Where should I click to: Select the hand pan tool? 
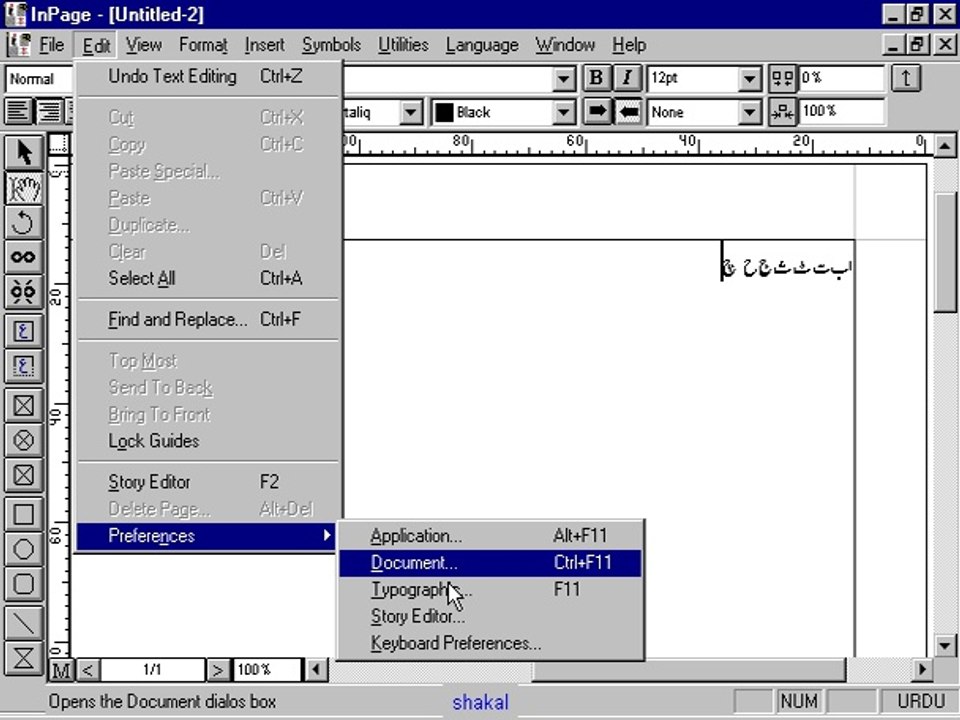click(x=24, y=187)
